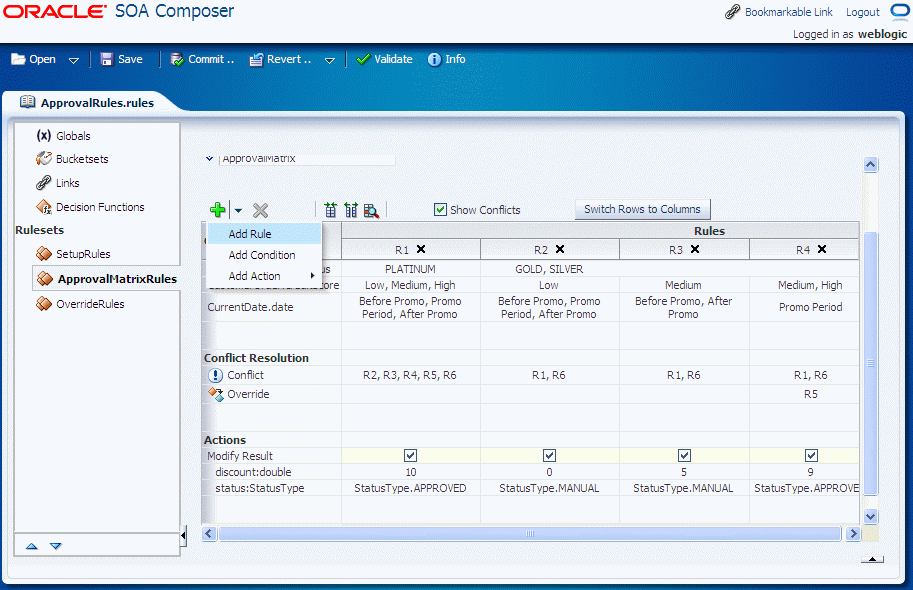Click the Links chain icon
913x590 pixels.
[44, 183]
